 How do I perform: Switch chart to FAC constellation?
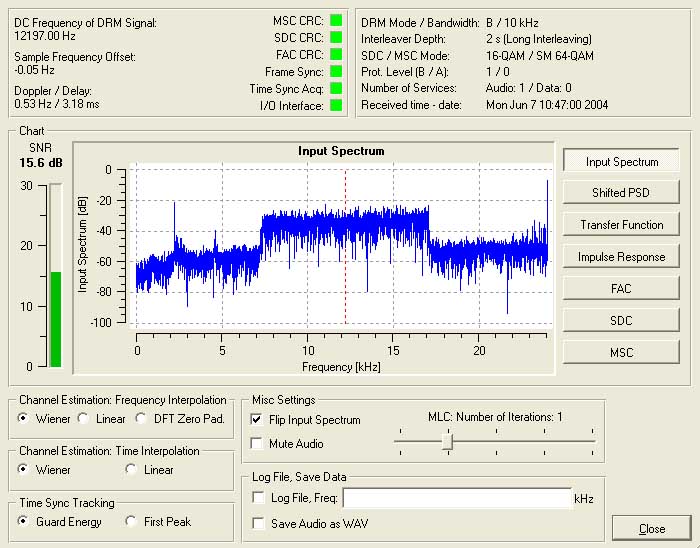(621, 289)
